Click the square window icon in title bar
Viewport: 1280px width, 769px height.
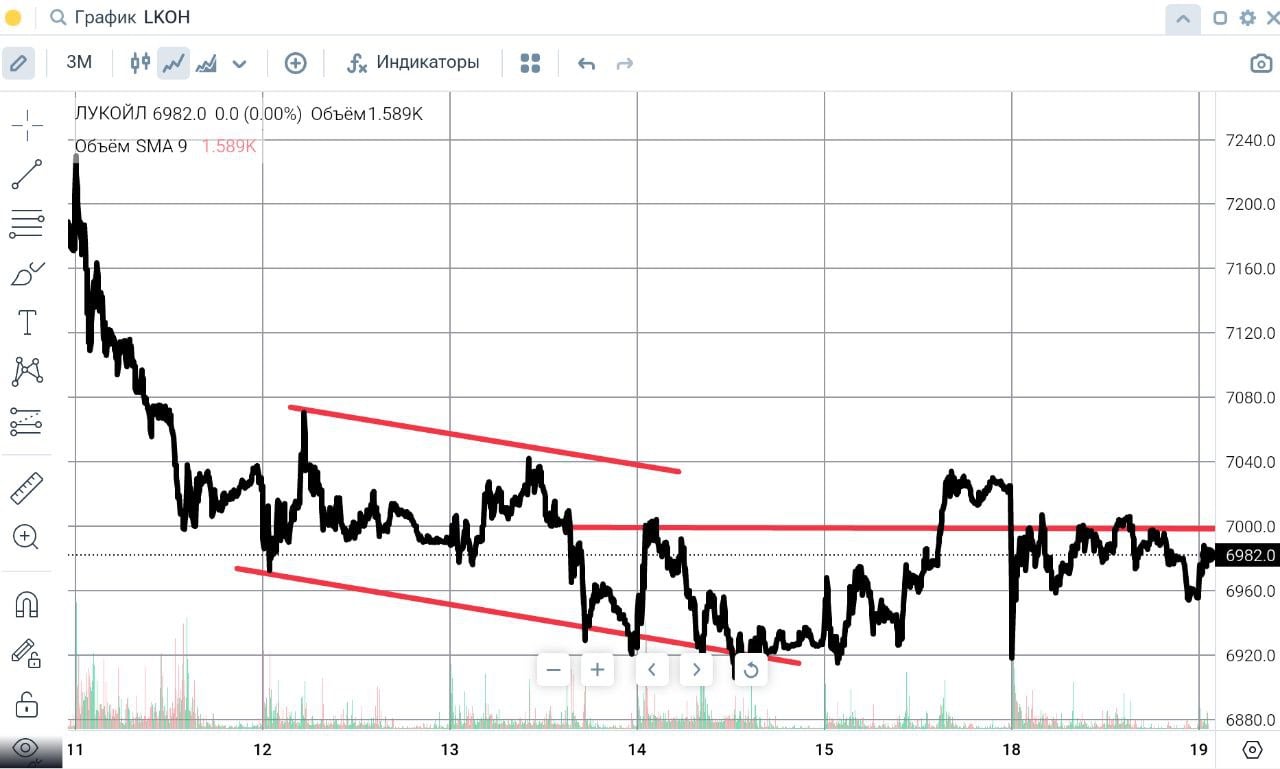coord(1220,18)
